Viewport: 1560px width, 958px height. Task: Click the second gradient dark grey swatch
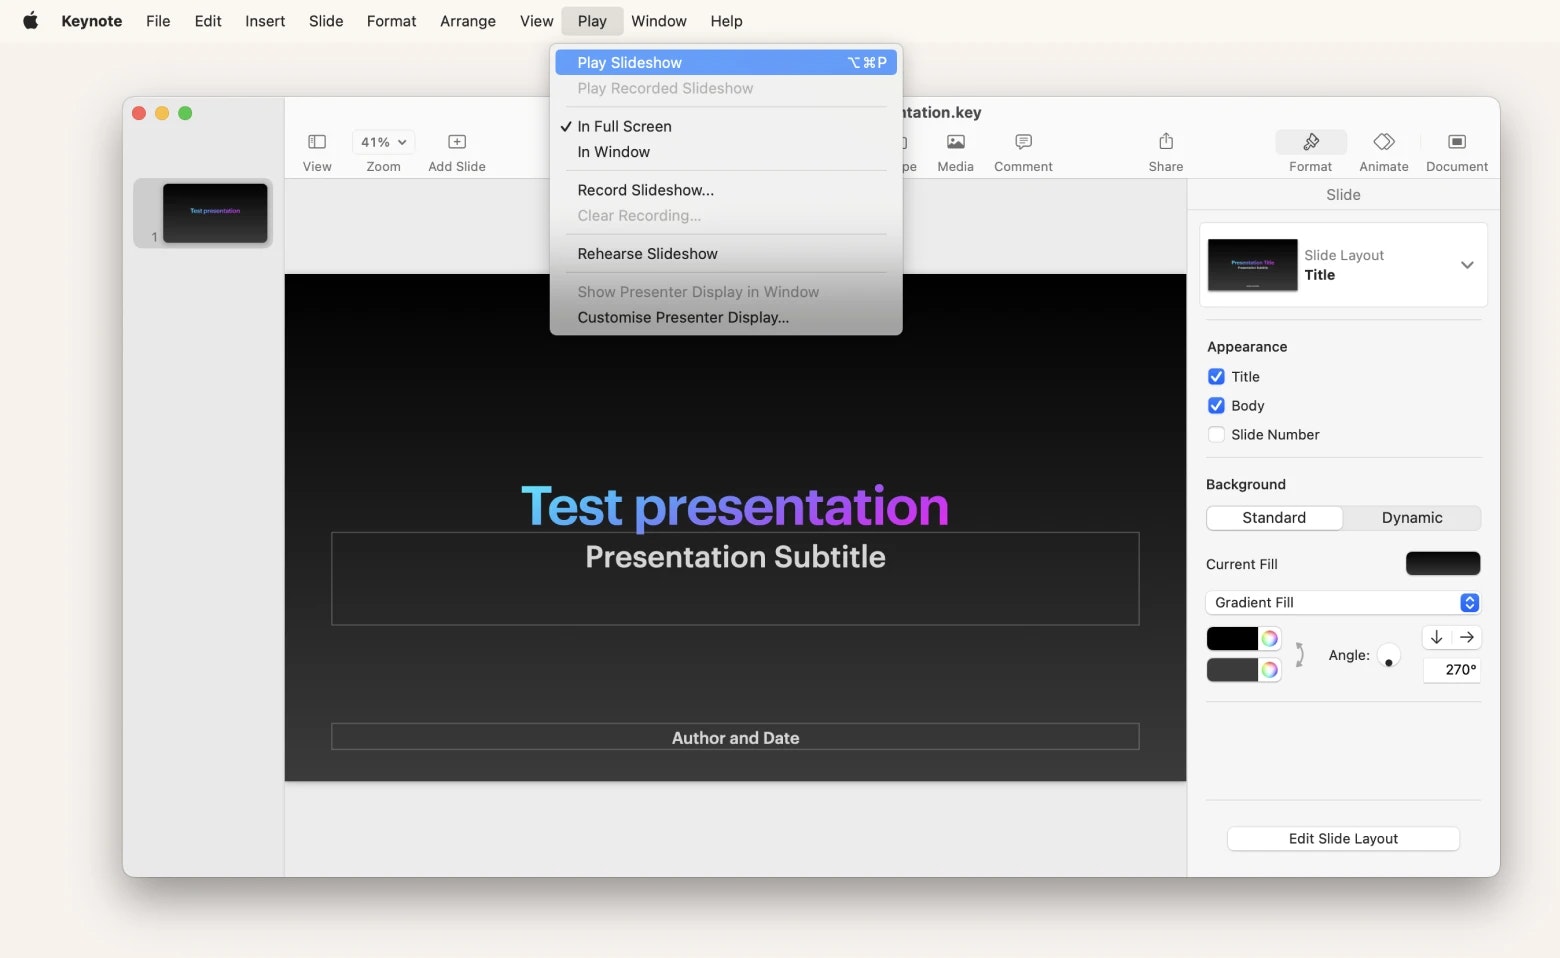click(x=1233, y=670)
